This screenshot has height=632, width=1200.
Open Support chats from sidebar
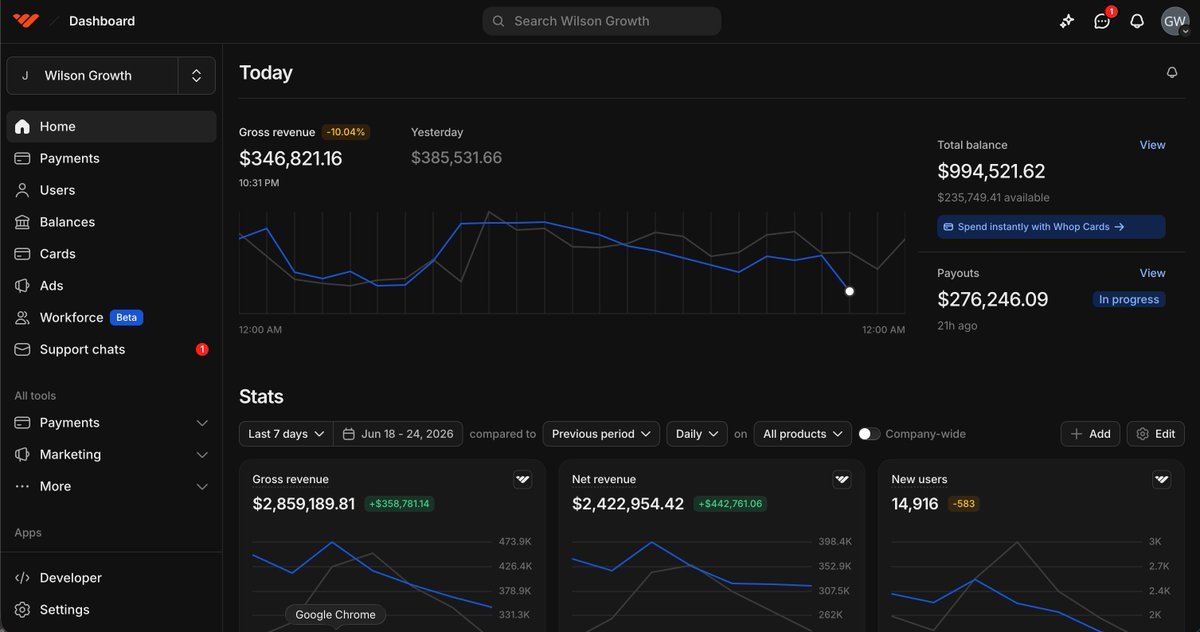(111, 350)
